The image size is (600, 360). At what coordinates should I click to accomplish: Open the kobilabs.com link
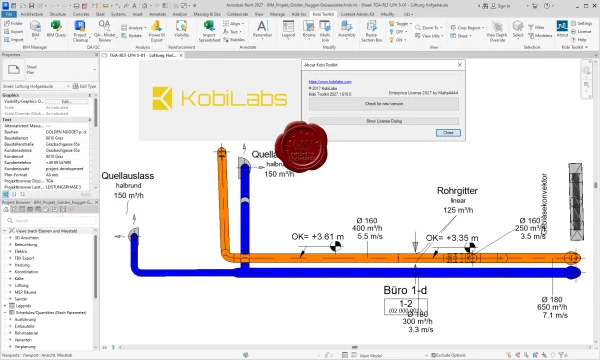click(330, 81)
